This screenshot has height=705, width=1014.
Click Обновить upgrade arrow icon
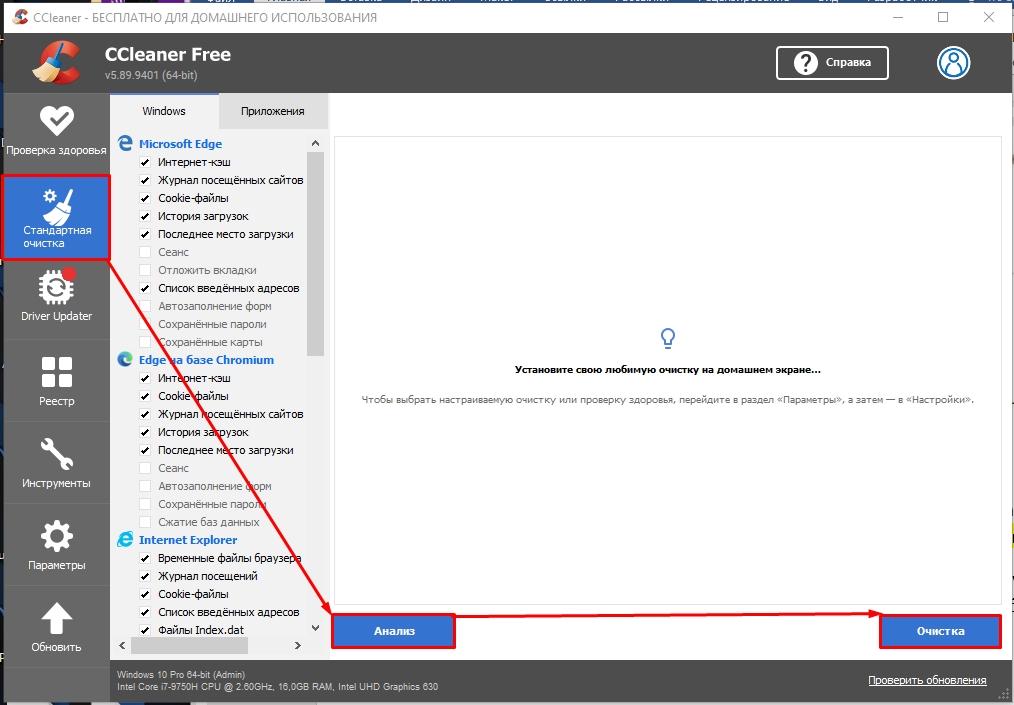tap(56, 618)
